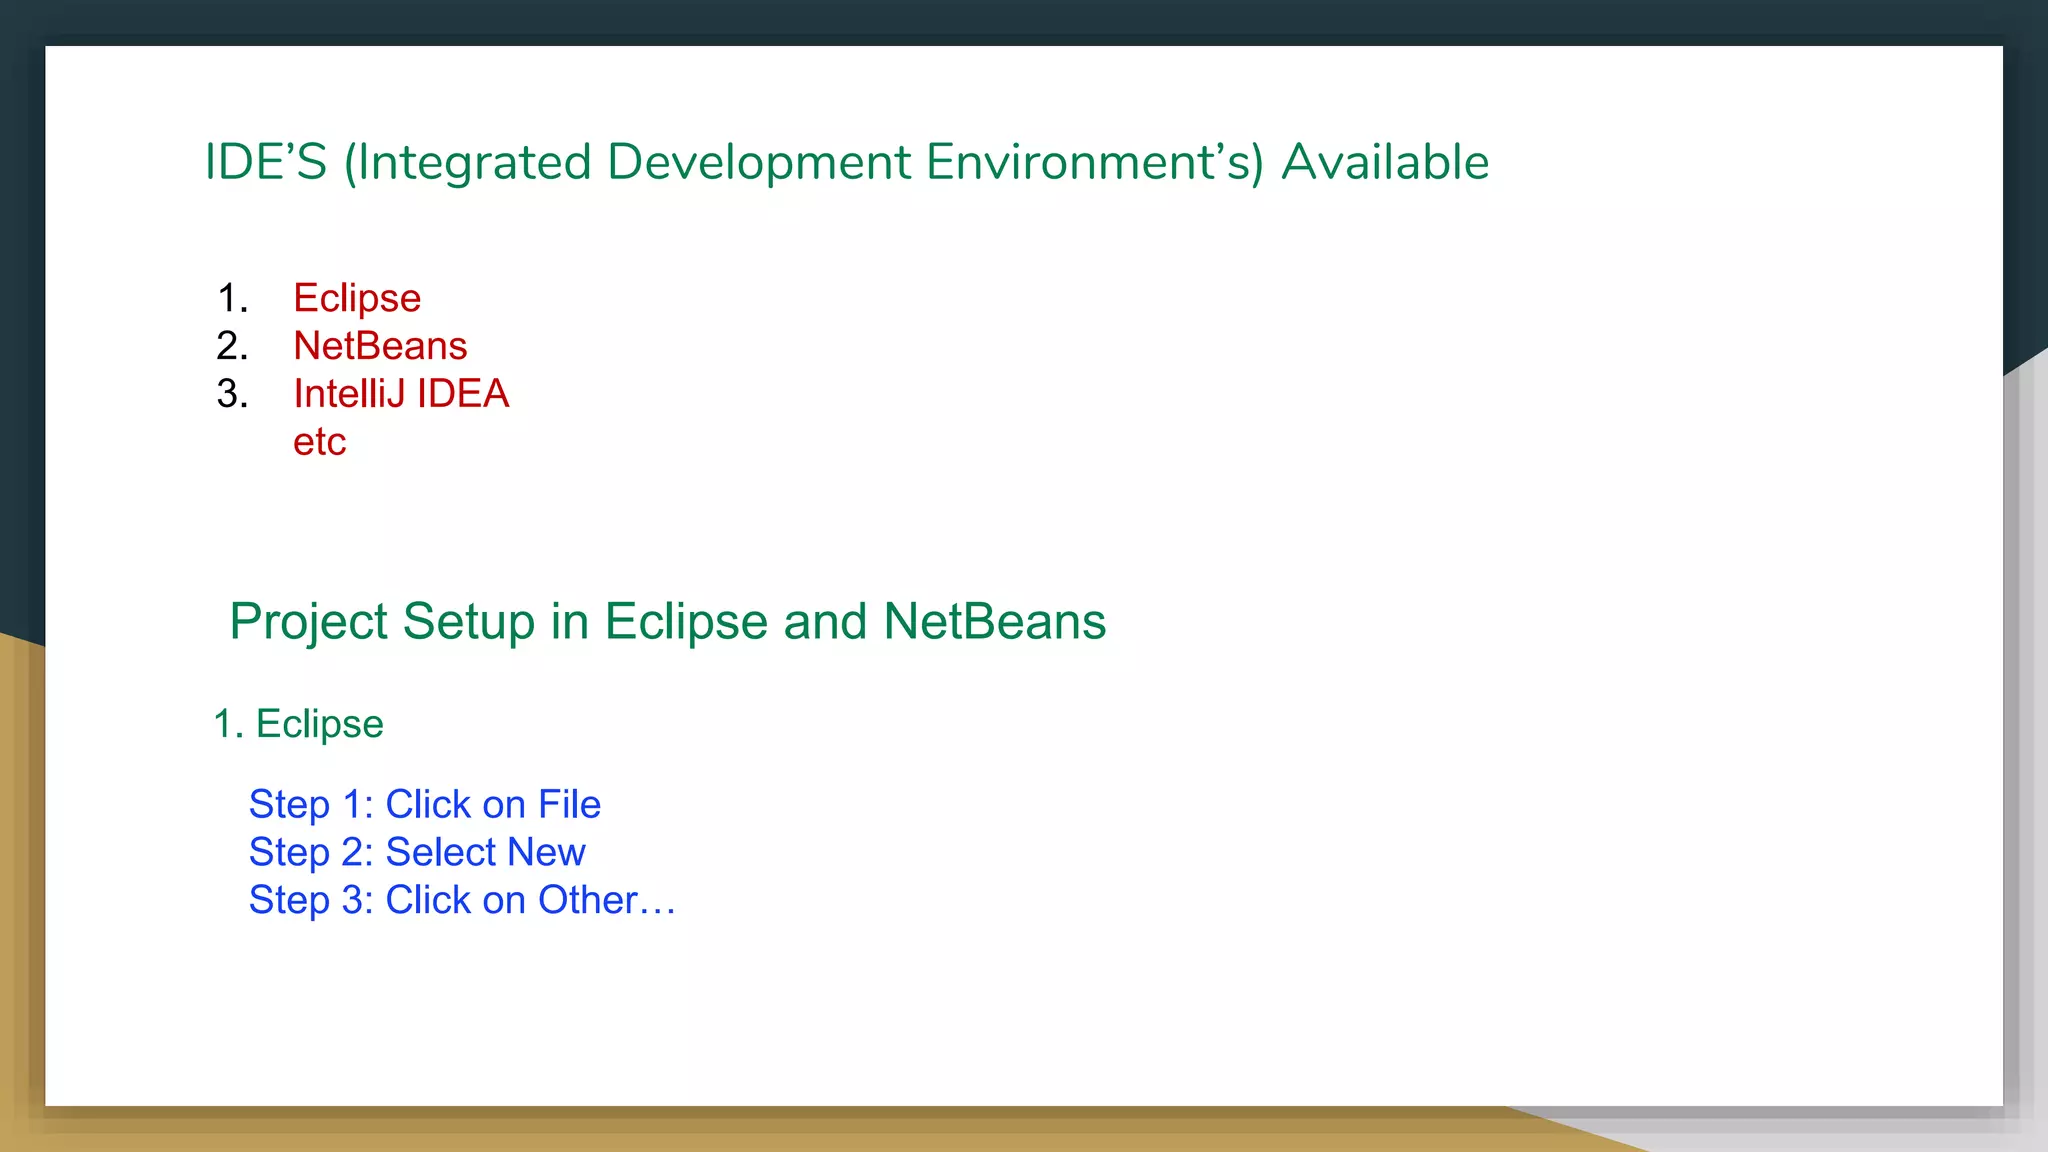Click the slide title about IDE'S Available
Image resolution: width=2048 pixels, height=1152 pixels.
[846, 162]
